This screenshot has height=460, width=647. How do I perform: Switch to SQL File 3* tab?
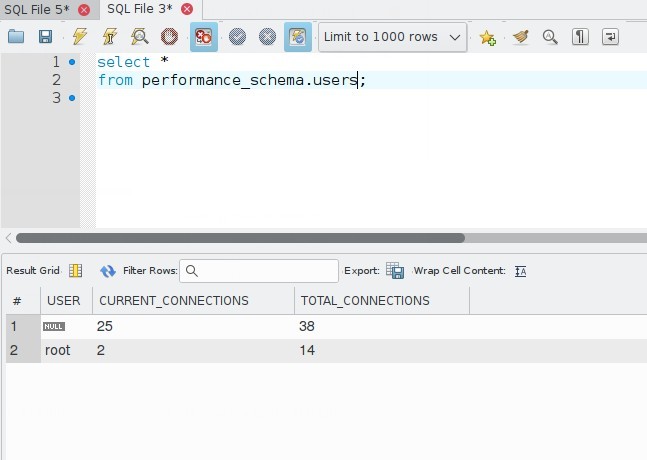pyautogui.click(x=139, y=9)
